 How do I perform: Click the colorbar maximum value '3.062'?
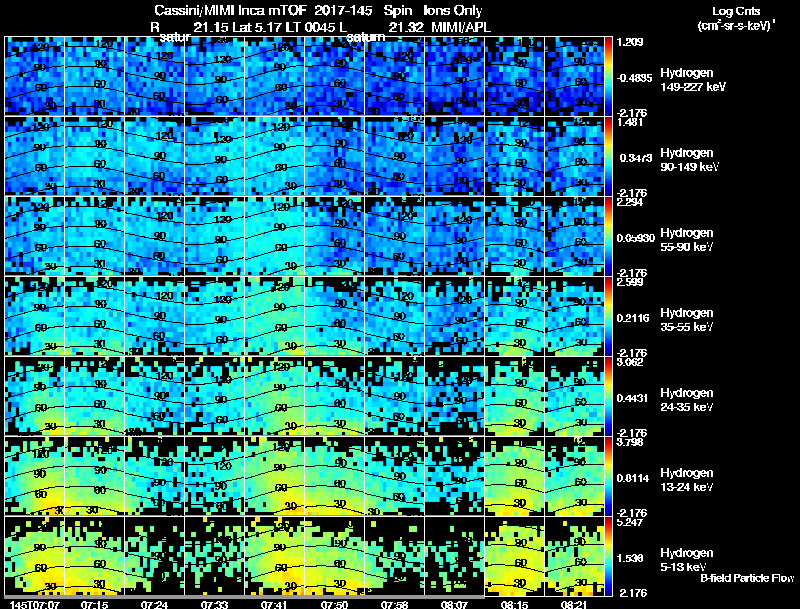[630, 362]
